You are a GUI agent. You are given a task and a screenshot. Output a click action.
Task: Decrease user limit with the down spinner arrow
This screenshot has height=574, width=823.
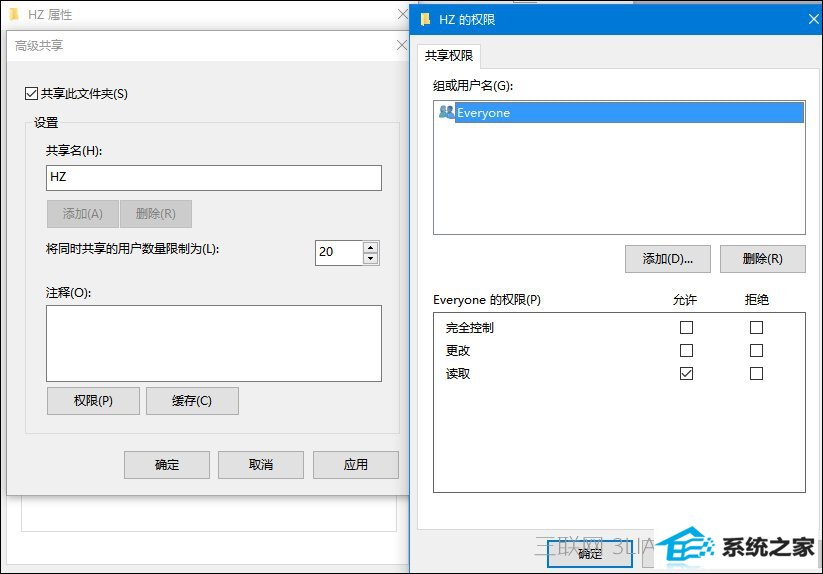tap(371, 259)
